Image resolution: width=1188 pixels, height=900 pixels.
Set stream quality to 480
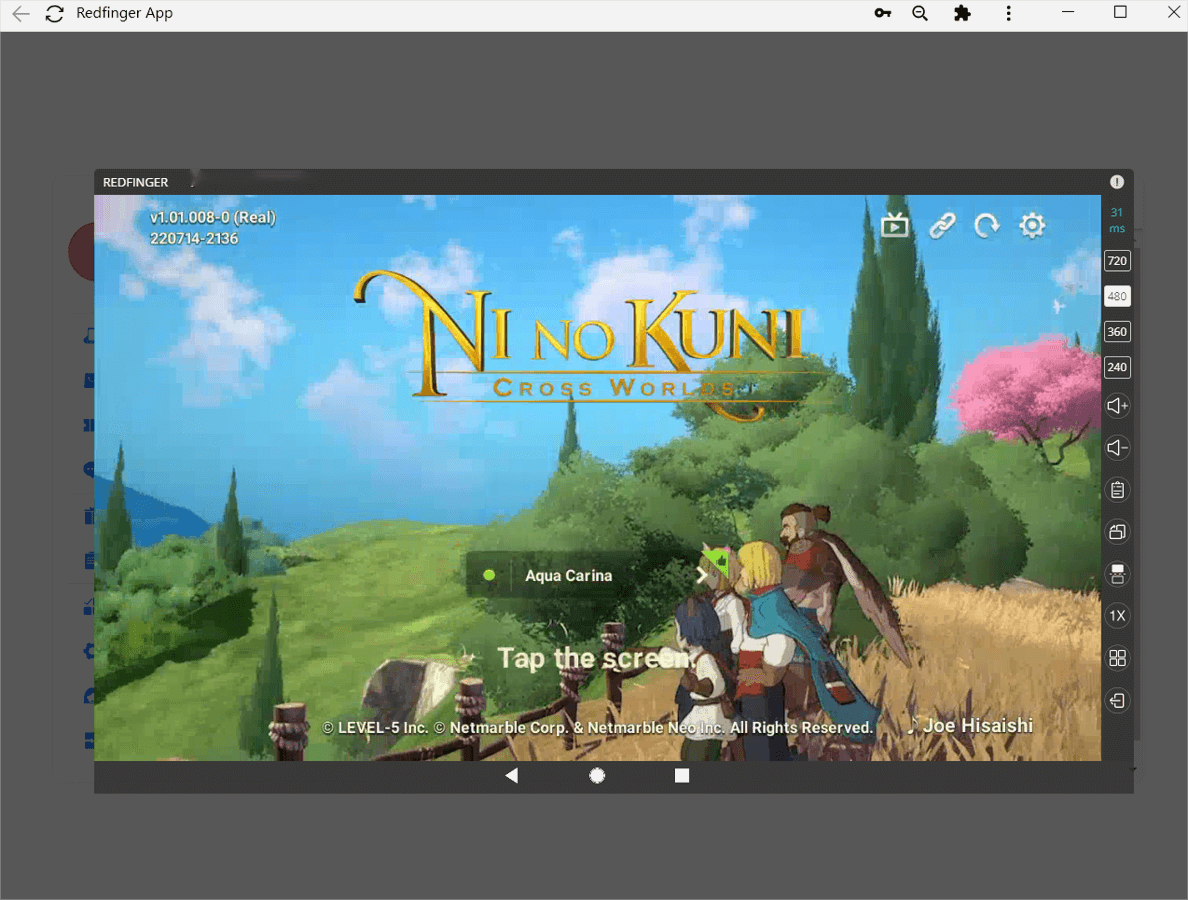coord(1117,296)
